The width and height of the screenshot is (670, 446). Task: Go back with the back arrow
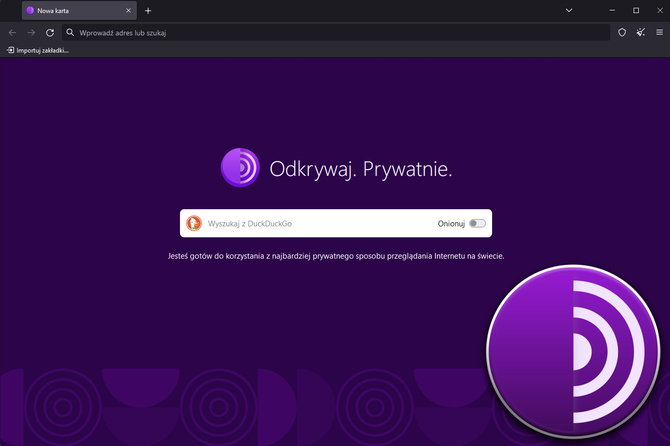click(x=12, y=32)
